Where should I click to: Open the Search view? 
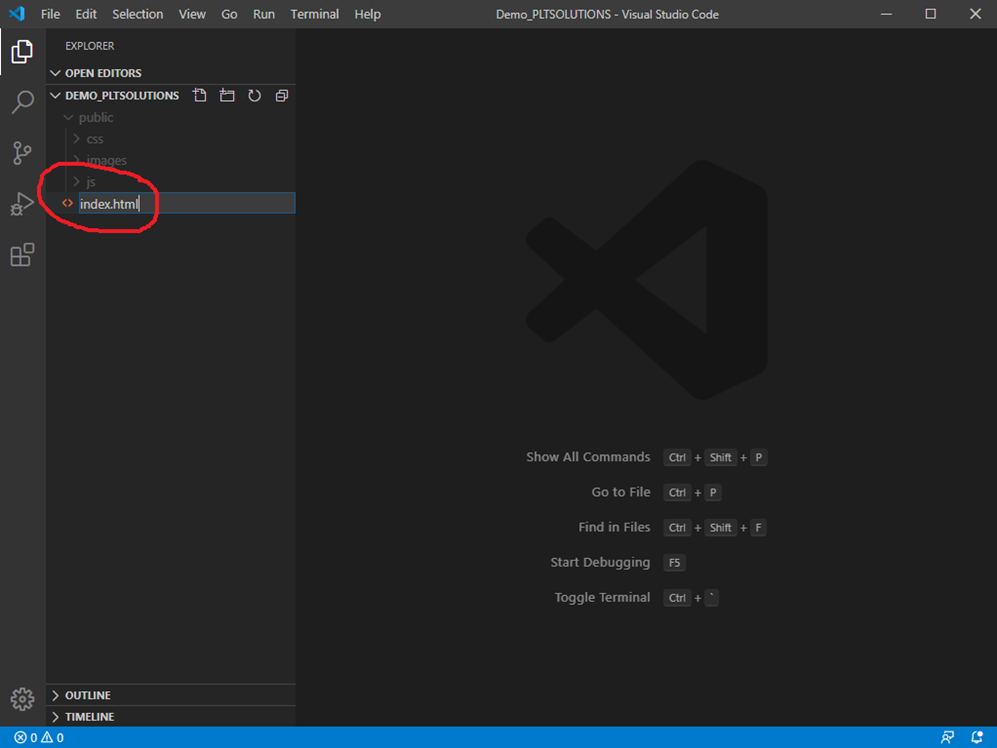click(22, 102)
